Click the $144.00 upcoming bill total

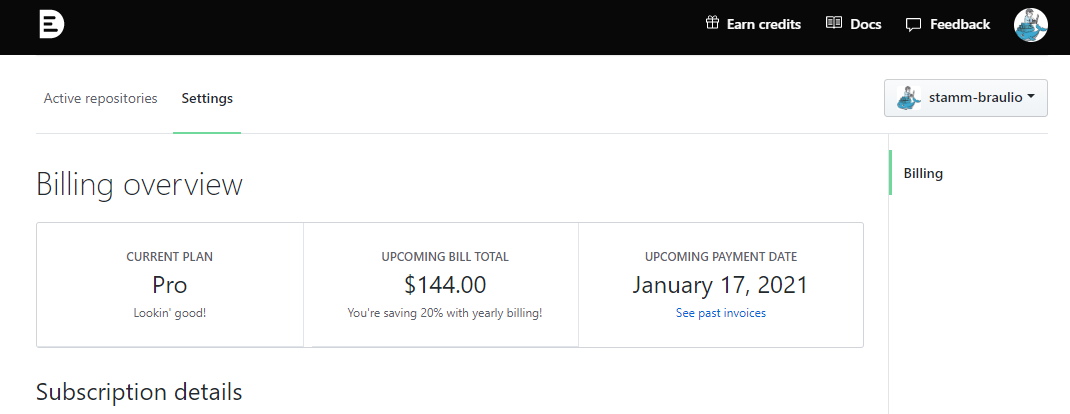pyautogui.click(x=445, y=284)
